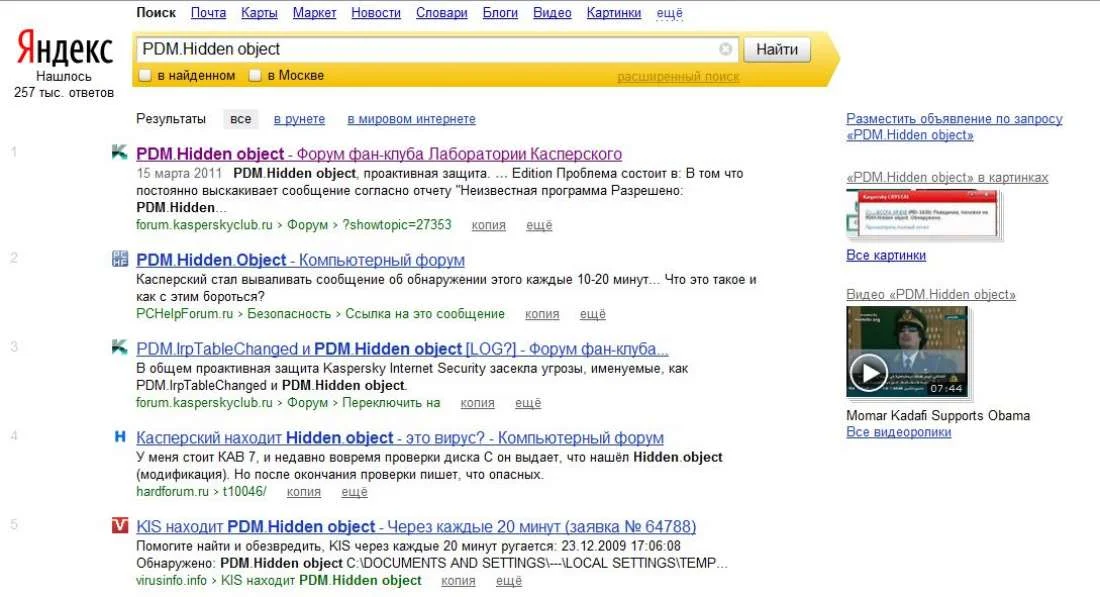Click the 'hardforum.ru' green URL
Viewport: 1100px width, 597px height.
pyautogui.click(x=172, y=492)
